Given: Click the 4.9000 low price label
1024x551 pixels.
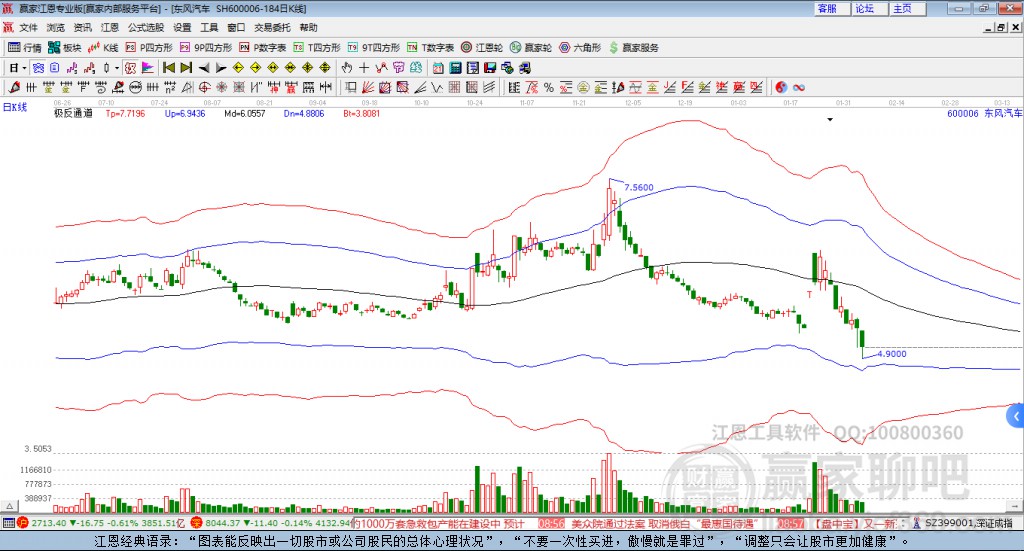Looking at the screenshot, I should click(x=892, y=354).
